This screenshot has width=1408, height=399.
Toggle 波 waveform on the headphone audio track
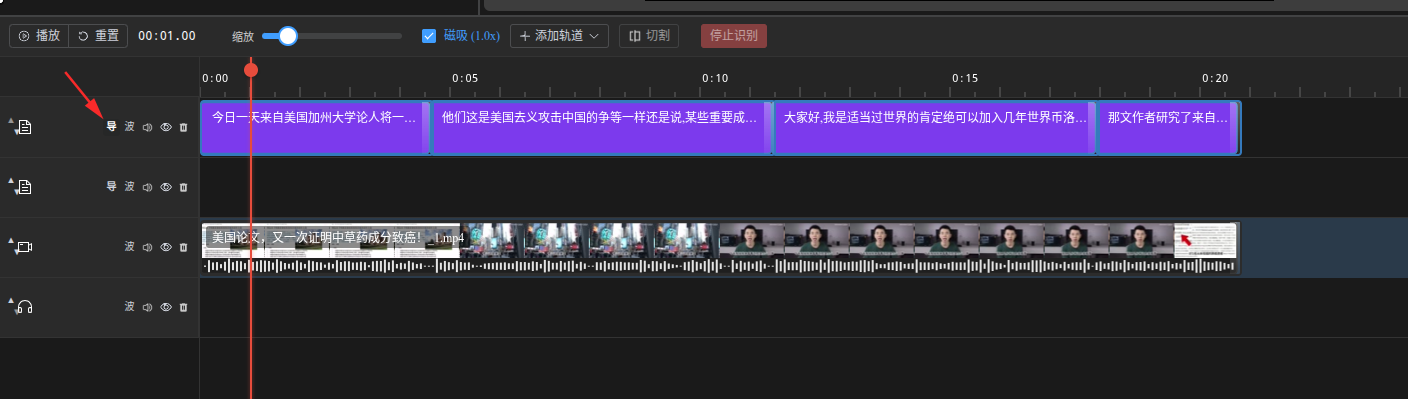129,307
